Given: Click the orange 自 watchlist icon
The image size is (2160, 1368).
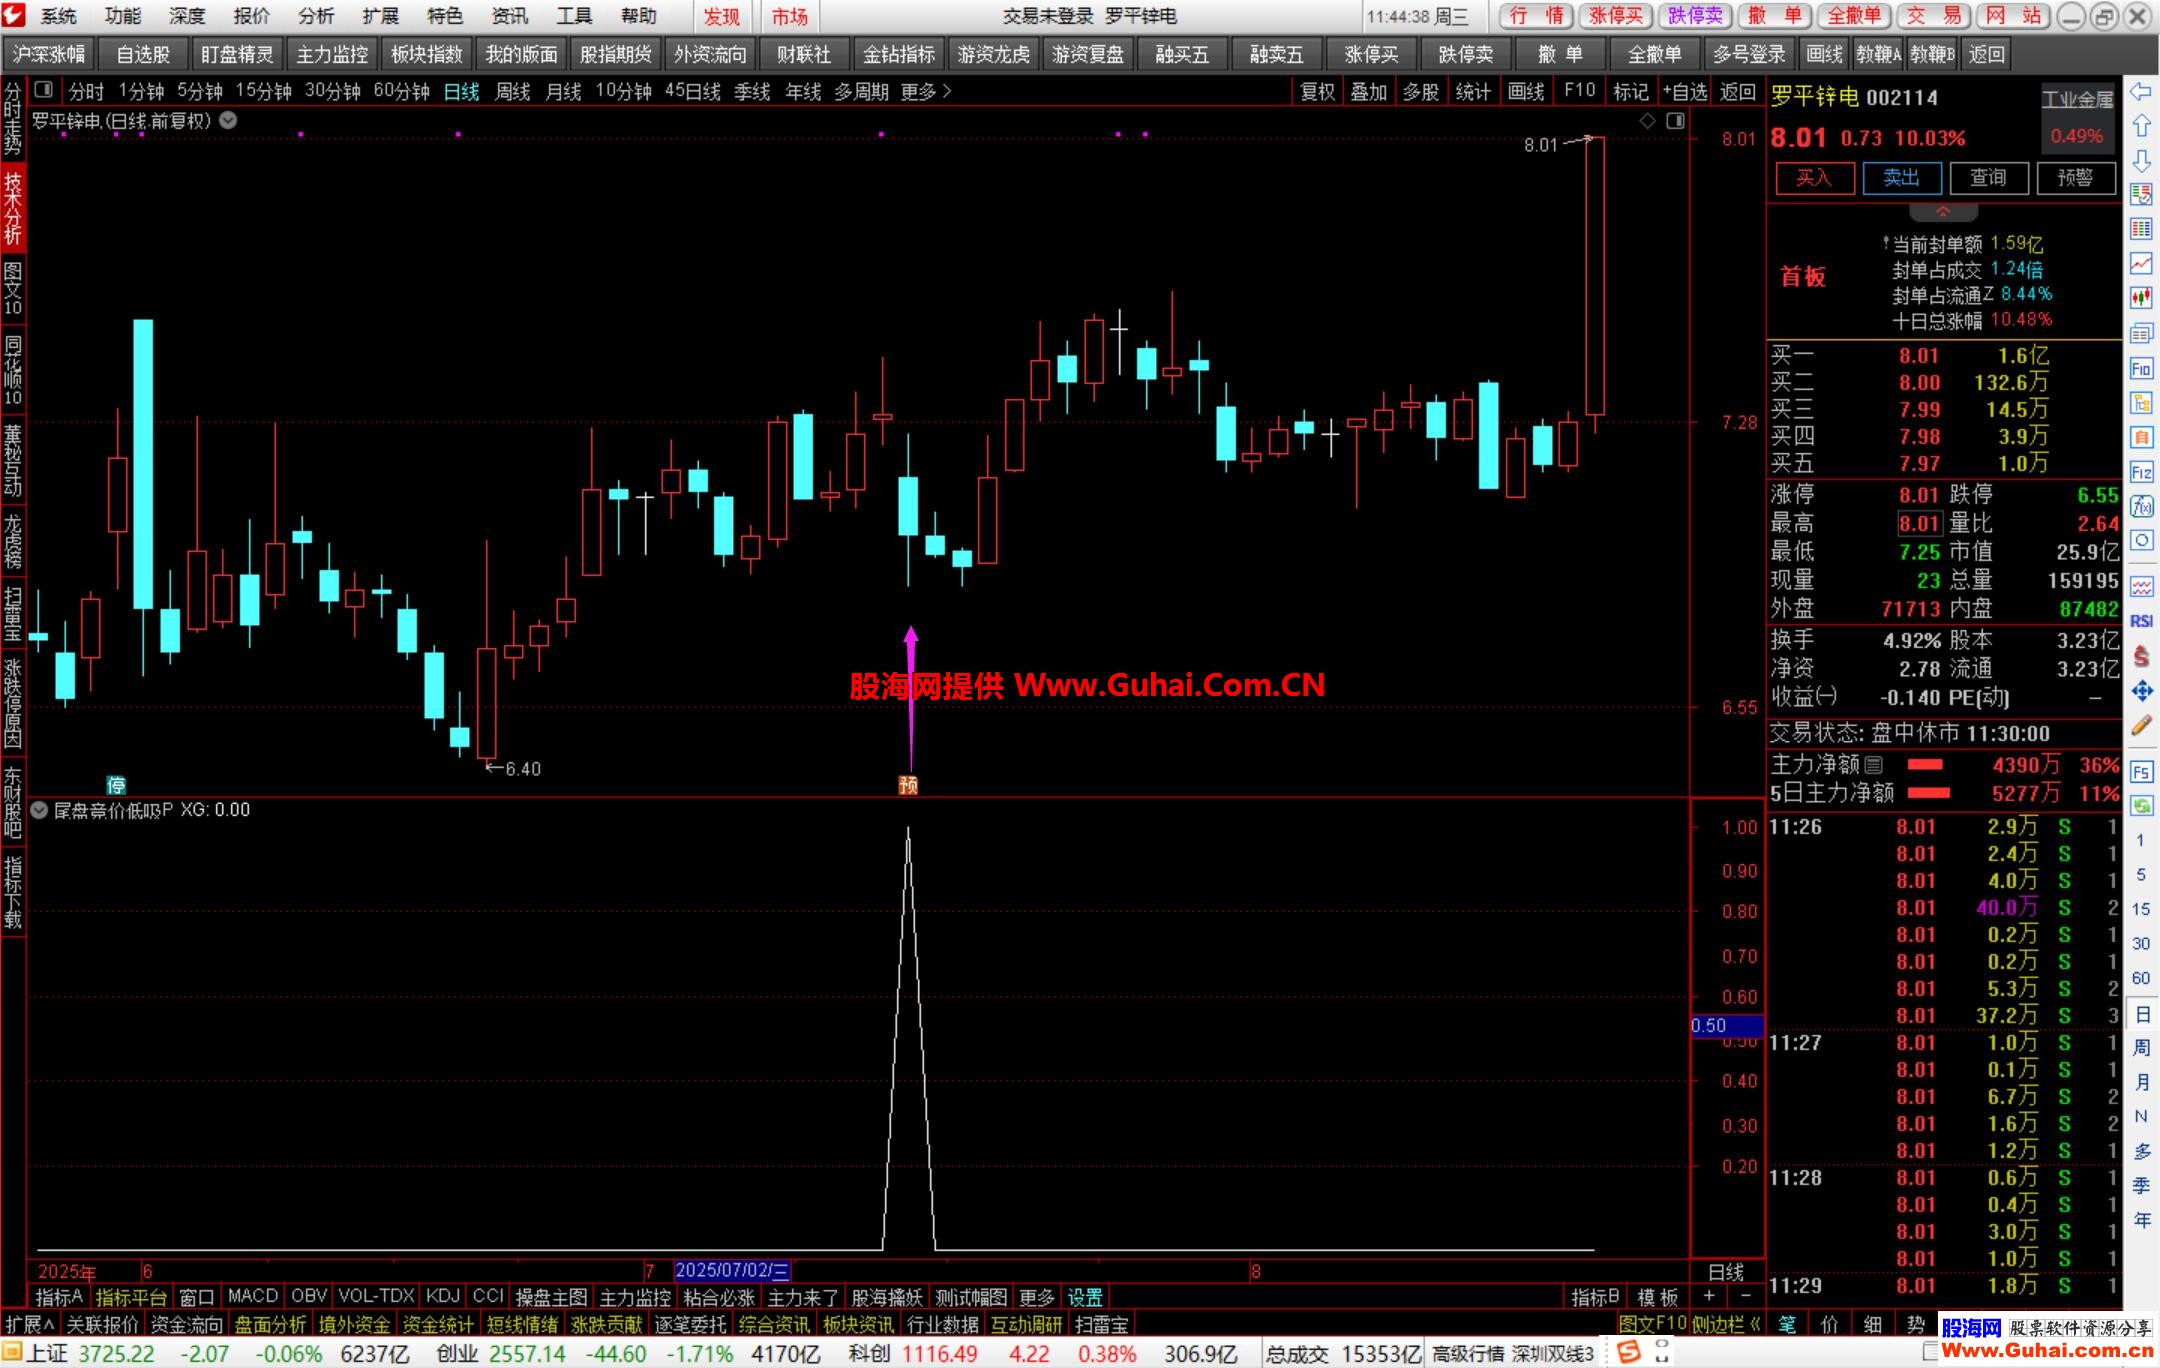Looking at the screenshot, I should click(2141, 437).
